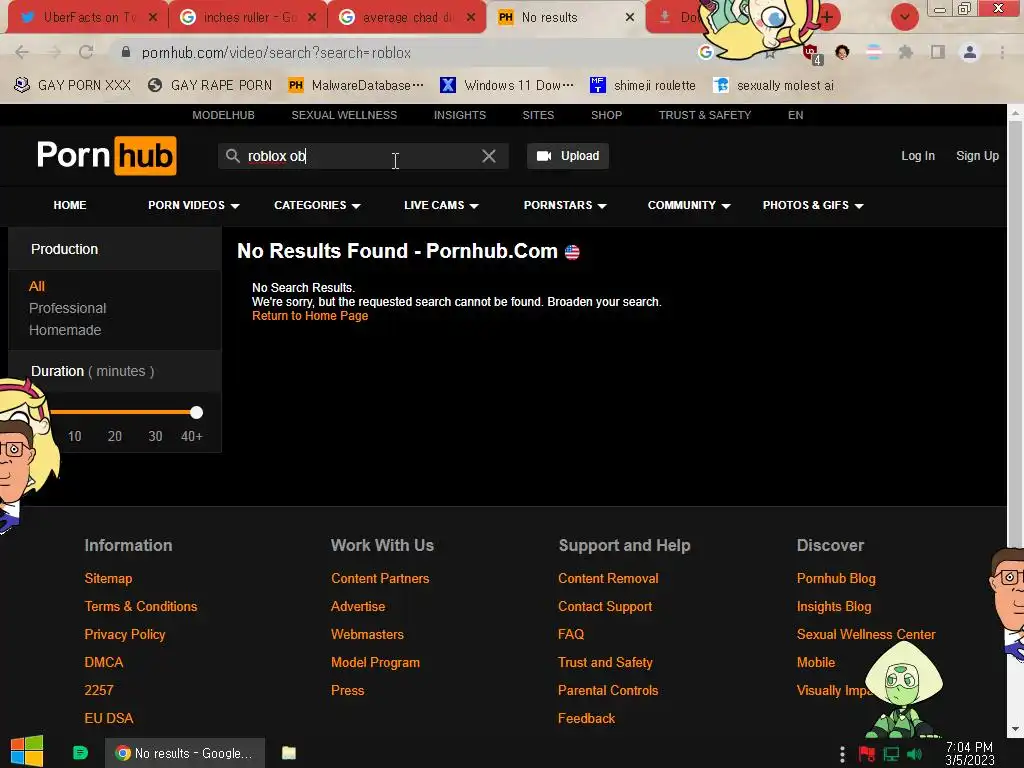Screen dimensions: 1024x768
Task: Click the page scrollbar down arrow
Action: tap(1015, 729)
